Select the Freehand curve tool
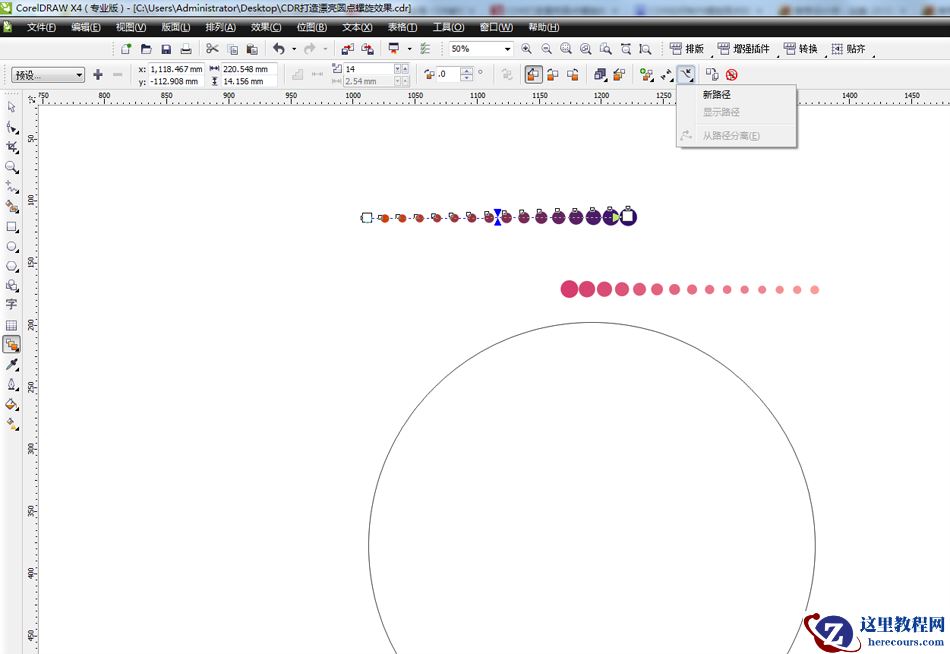950x654 pixels. pyautogui.click(x=12, y=187)
